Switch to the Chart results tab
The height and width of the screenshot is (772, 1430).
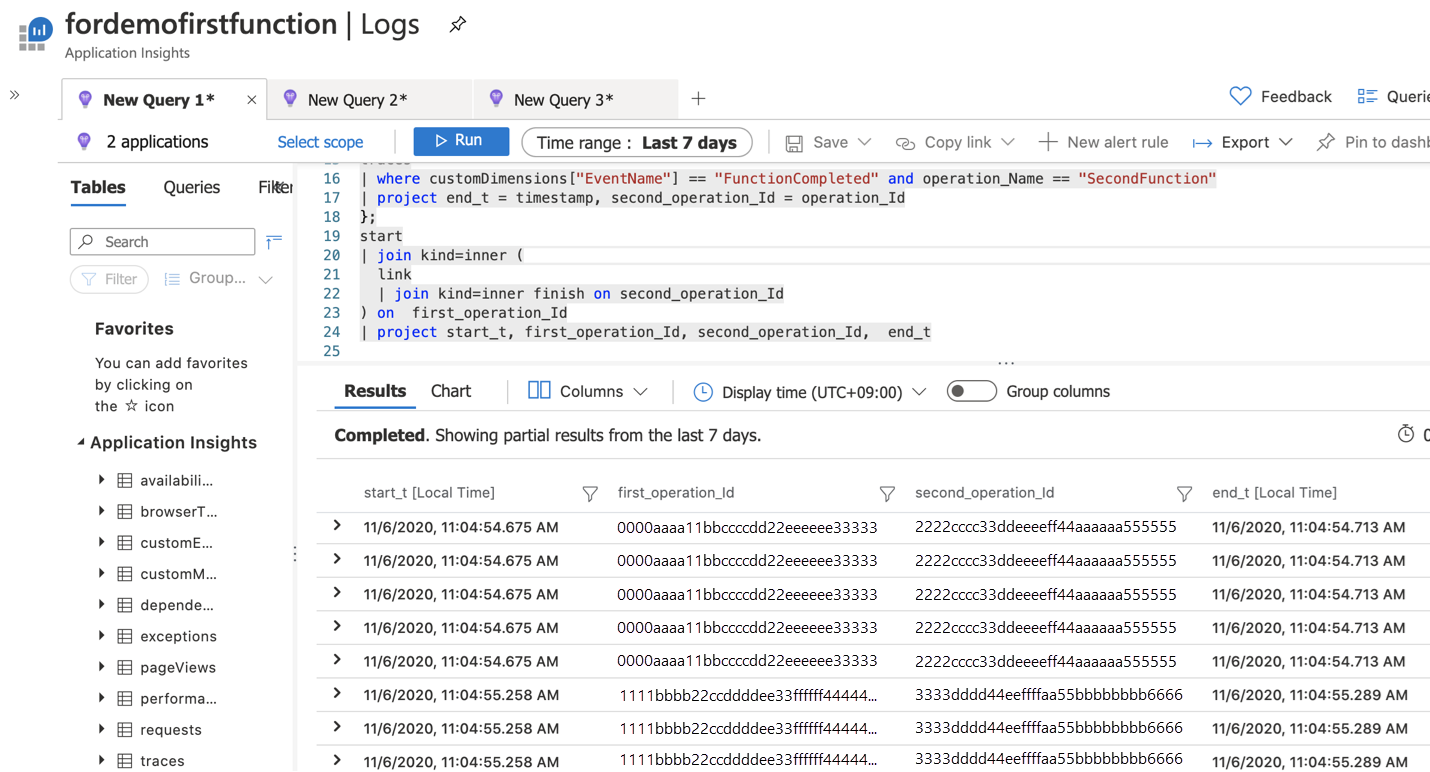451,391
